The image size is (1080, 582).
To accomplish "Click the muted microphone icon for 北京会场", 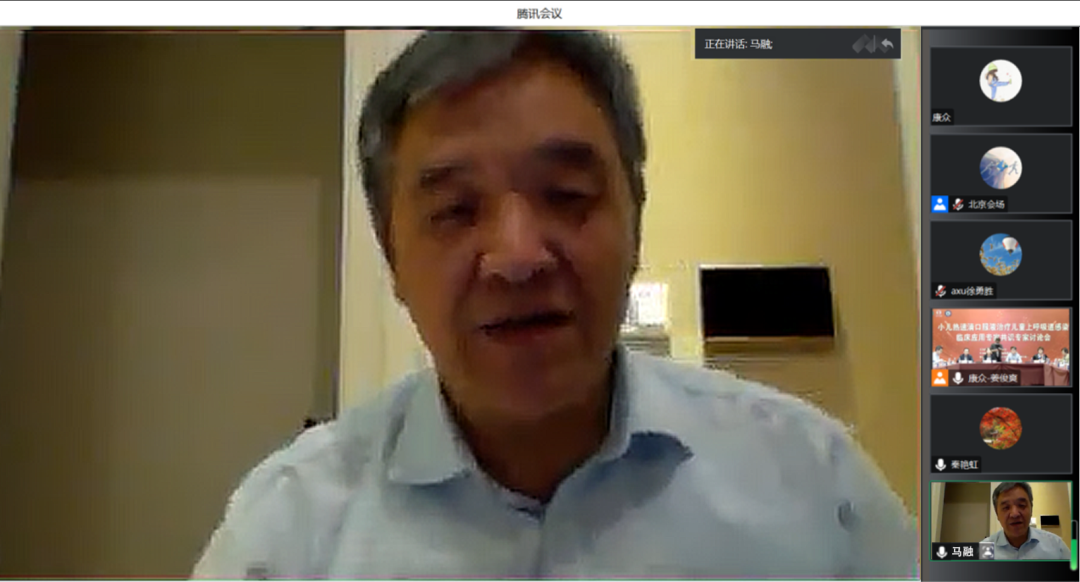I will click(x=958, y=204).
